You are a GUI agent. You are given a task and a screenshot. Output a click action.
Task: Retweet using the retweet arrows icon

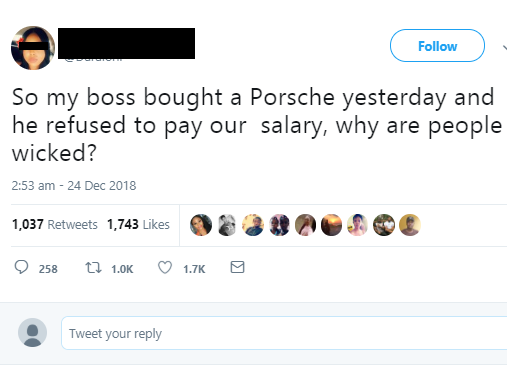point(93,268)
